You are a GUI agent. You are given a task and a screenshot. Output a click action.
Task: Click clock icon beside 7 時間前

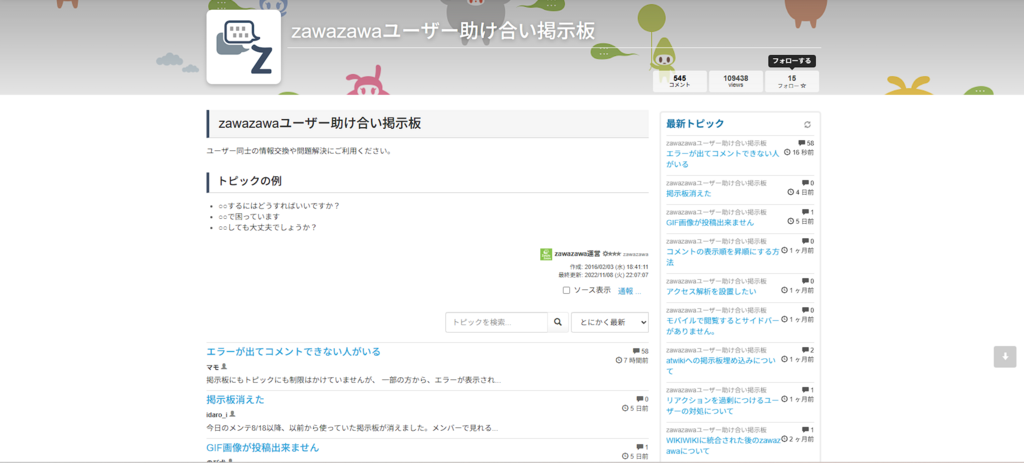619,360
